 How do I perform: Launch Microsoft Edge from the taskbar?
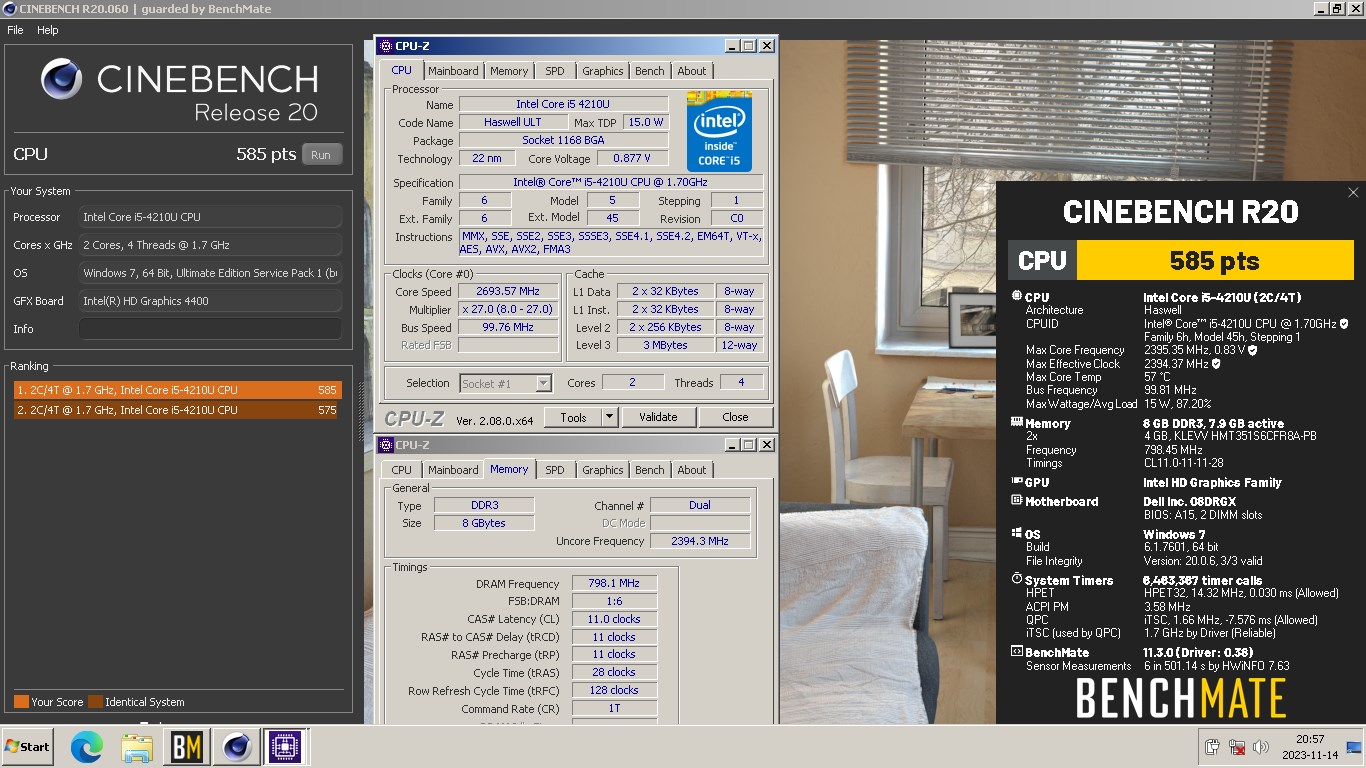point(87,747)
